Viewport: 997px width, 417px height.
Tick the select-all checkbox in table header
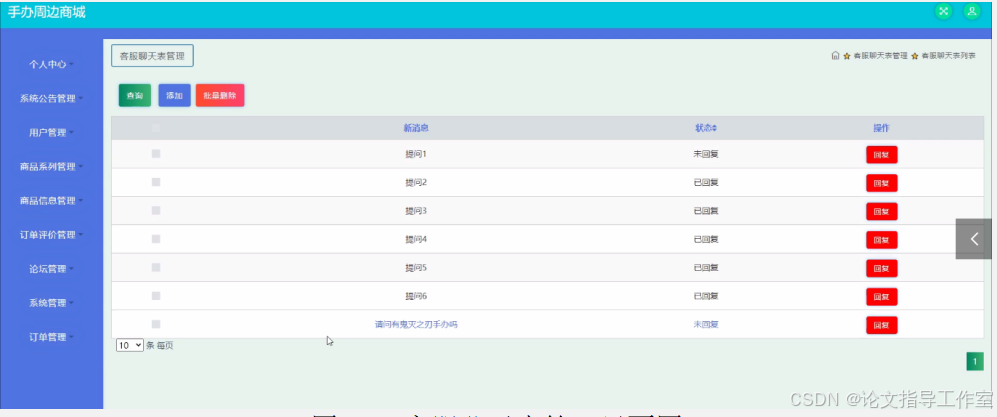pyautogui.click(x=156, y=128)
